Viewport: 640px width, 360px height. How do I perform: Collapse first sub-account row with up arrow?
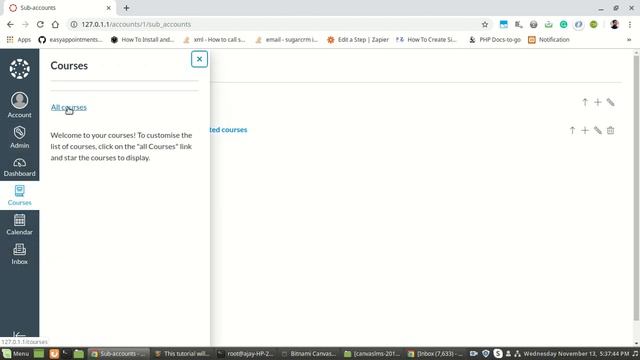pos(585,102)
